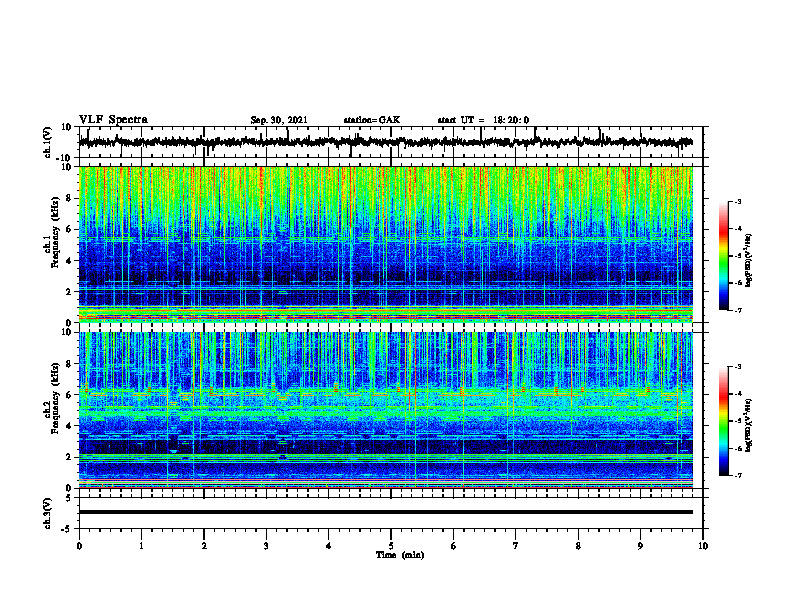
Task: Click time axis tick label "2"
Action: (x=204, y=546)
